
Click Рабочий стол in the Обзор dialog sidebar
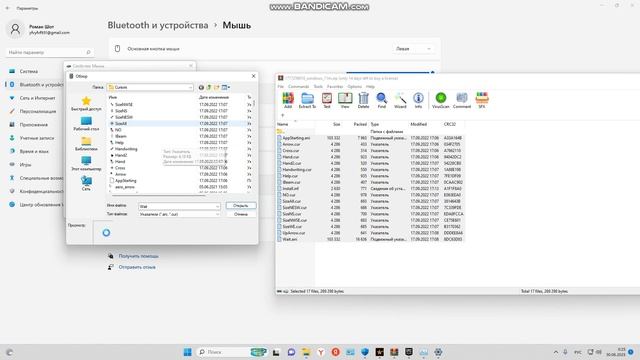(x=86, y=124)
